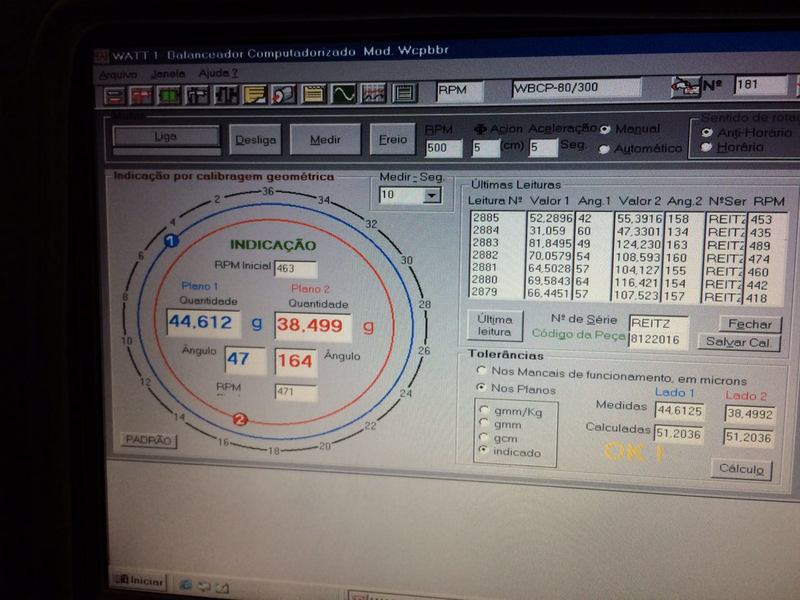Choose Horário rotation direction

pyautogui.click(x=707, y=147)
